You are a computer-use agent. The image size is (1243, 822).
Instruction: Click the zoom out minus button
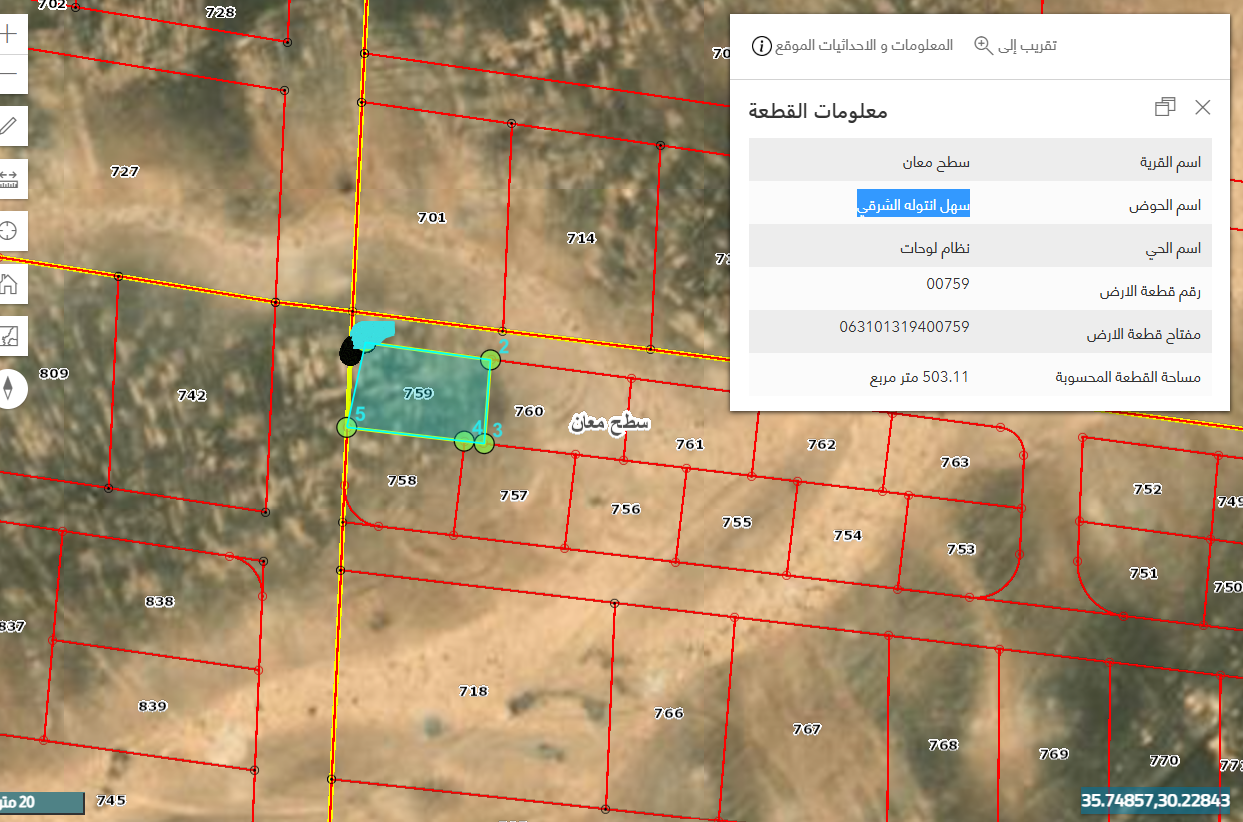[x=9, y=75]
